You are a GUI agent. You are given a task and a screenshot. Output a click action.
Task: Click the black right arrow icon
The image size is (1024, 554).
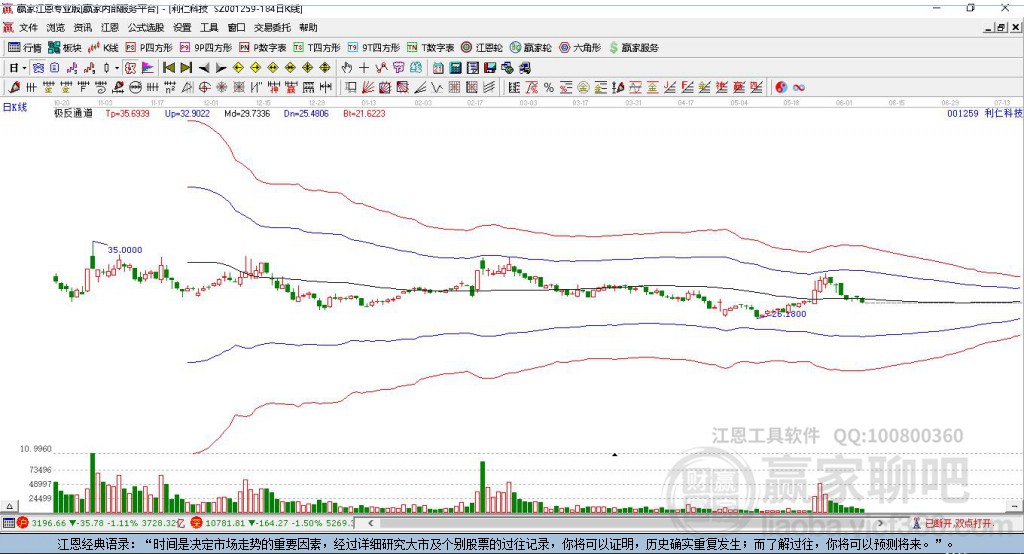221,68
